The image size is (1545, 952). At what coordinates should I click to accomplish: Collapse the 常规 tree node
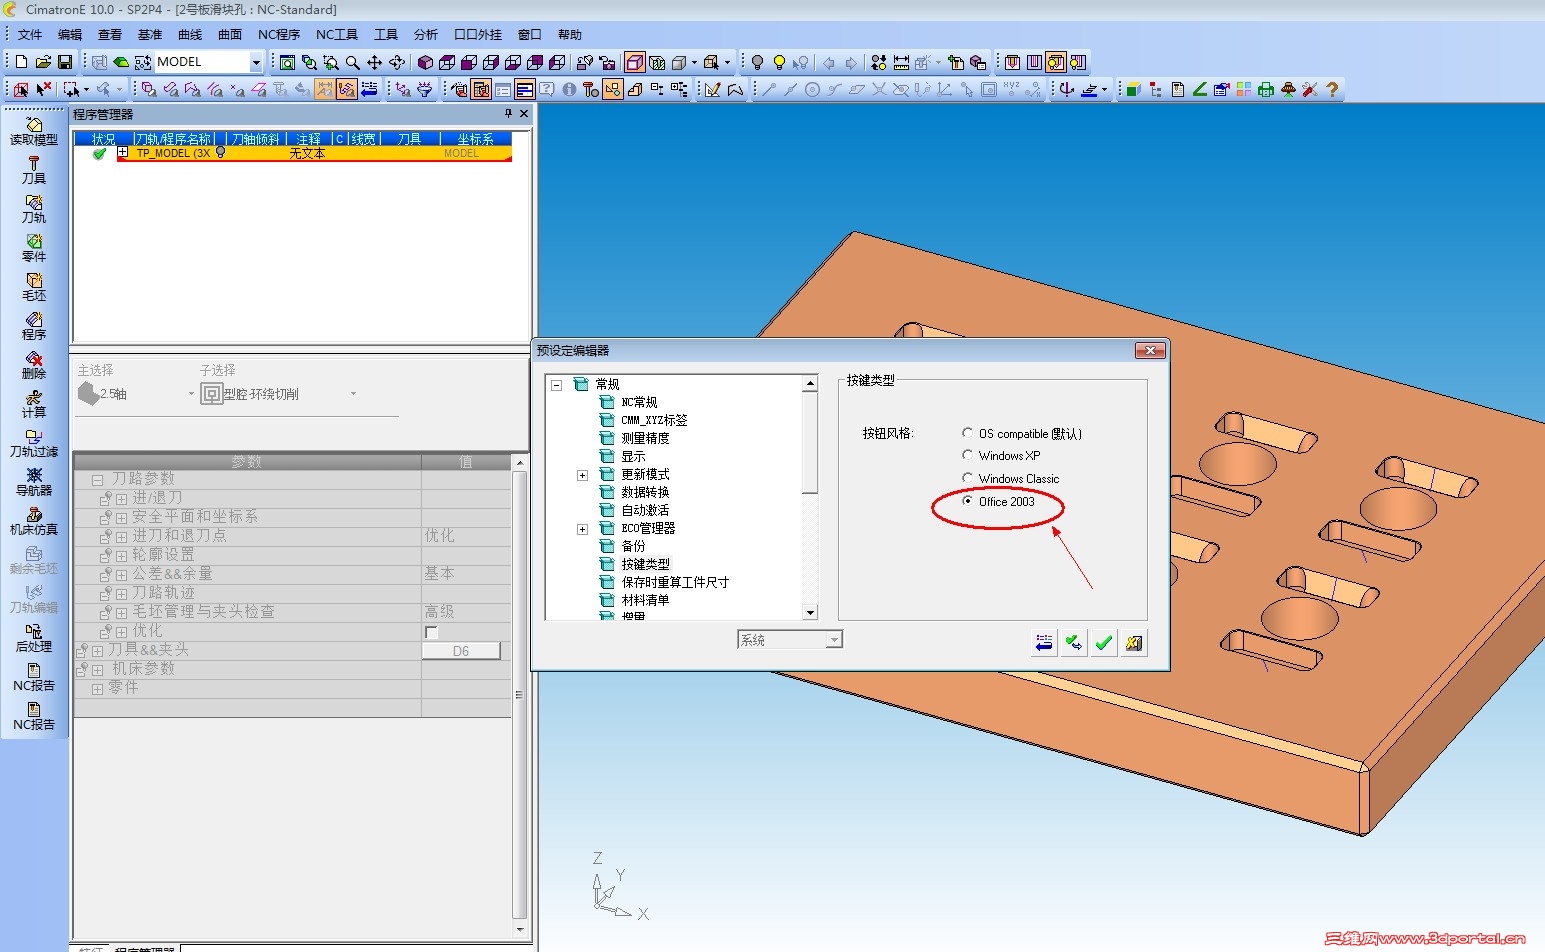tap(557, 384)
